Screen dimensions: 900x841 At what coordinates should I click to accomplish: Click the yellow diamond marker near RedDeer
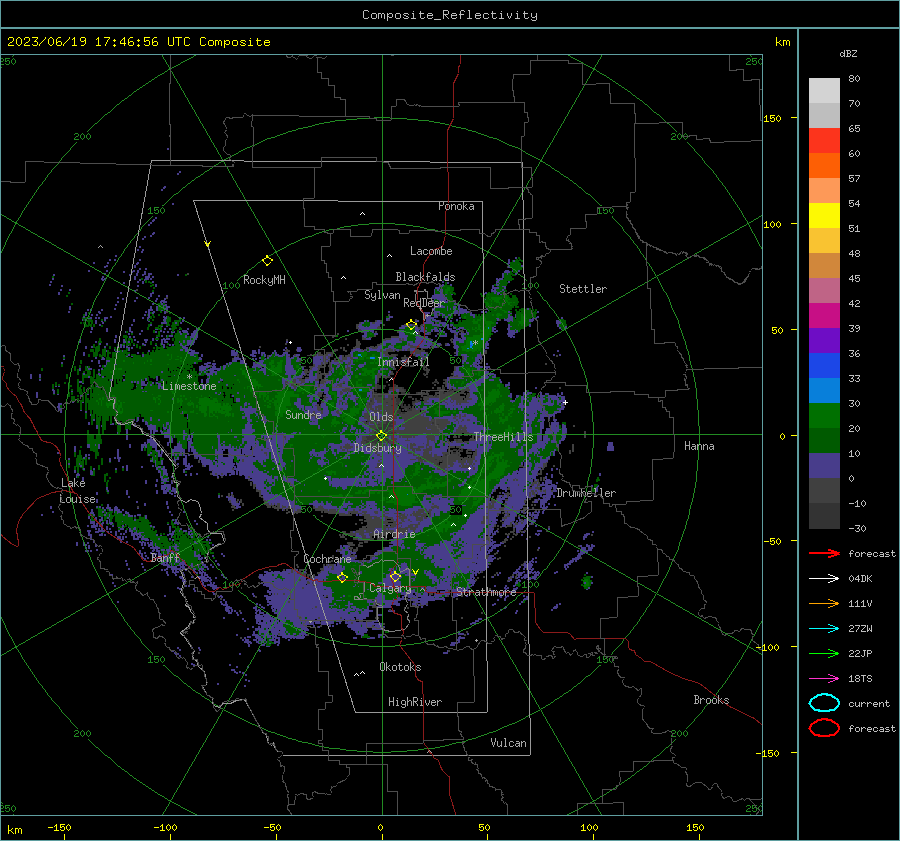point(411,325)
